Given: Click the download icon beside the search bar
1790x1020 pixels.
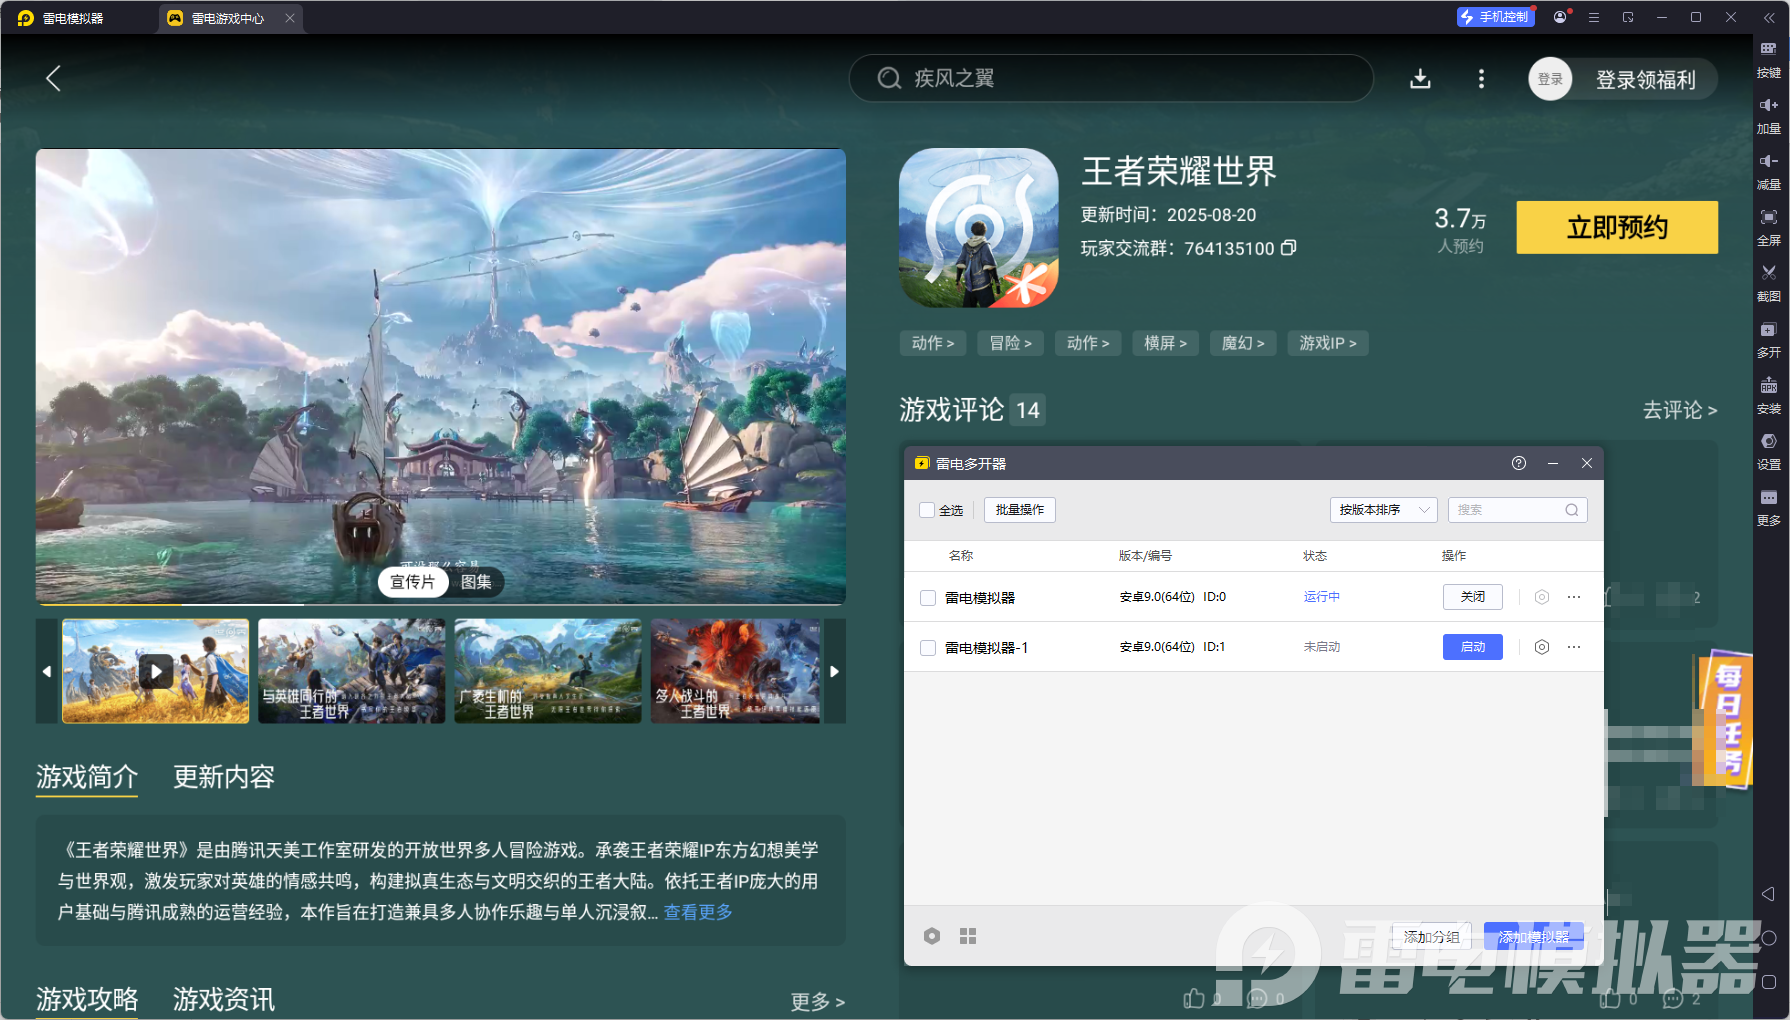Looking at the screenshot, I should pos(1420,78).
